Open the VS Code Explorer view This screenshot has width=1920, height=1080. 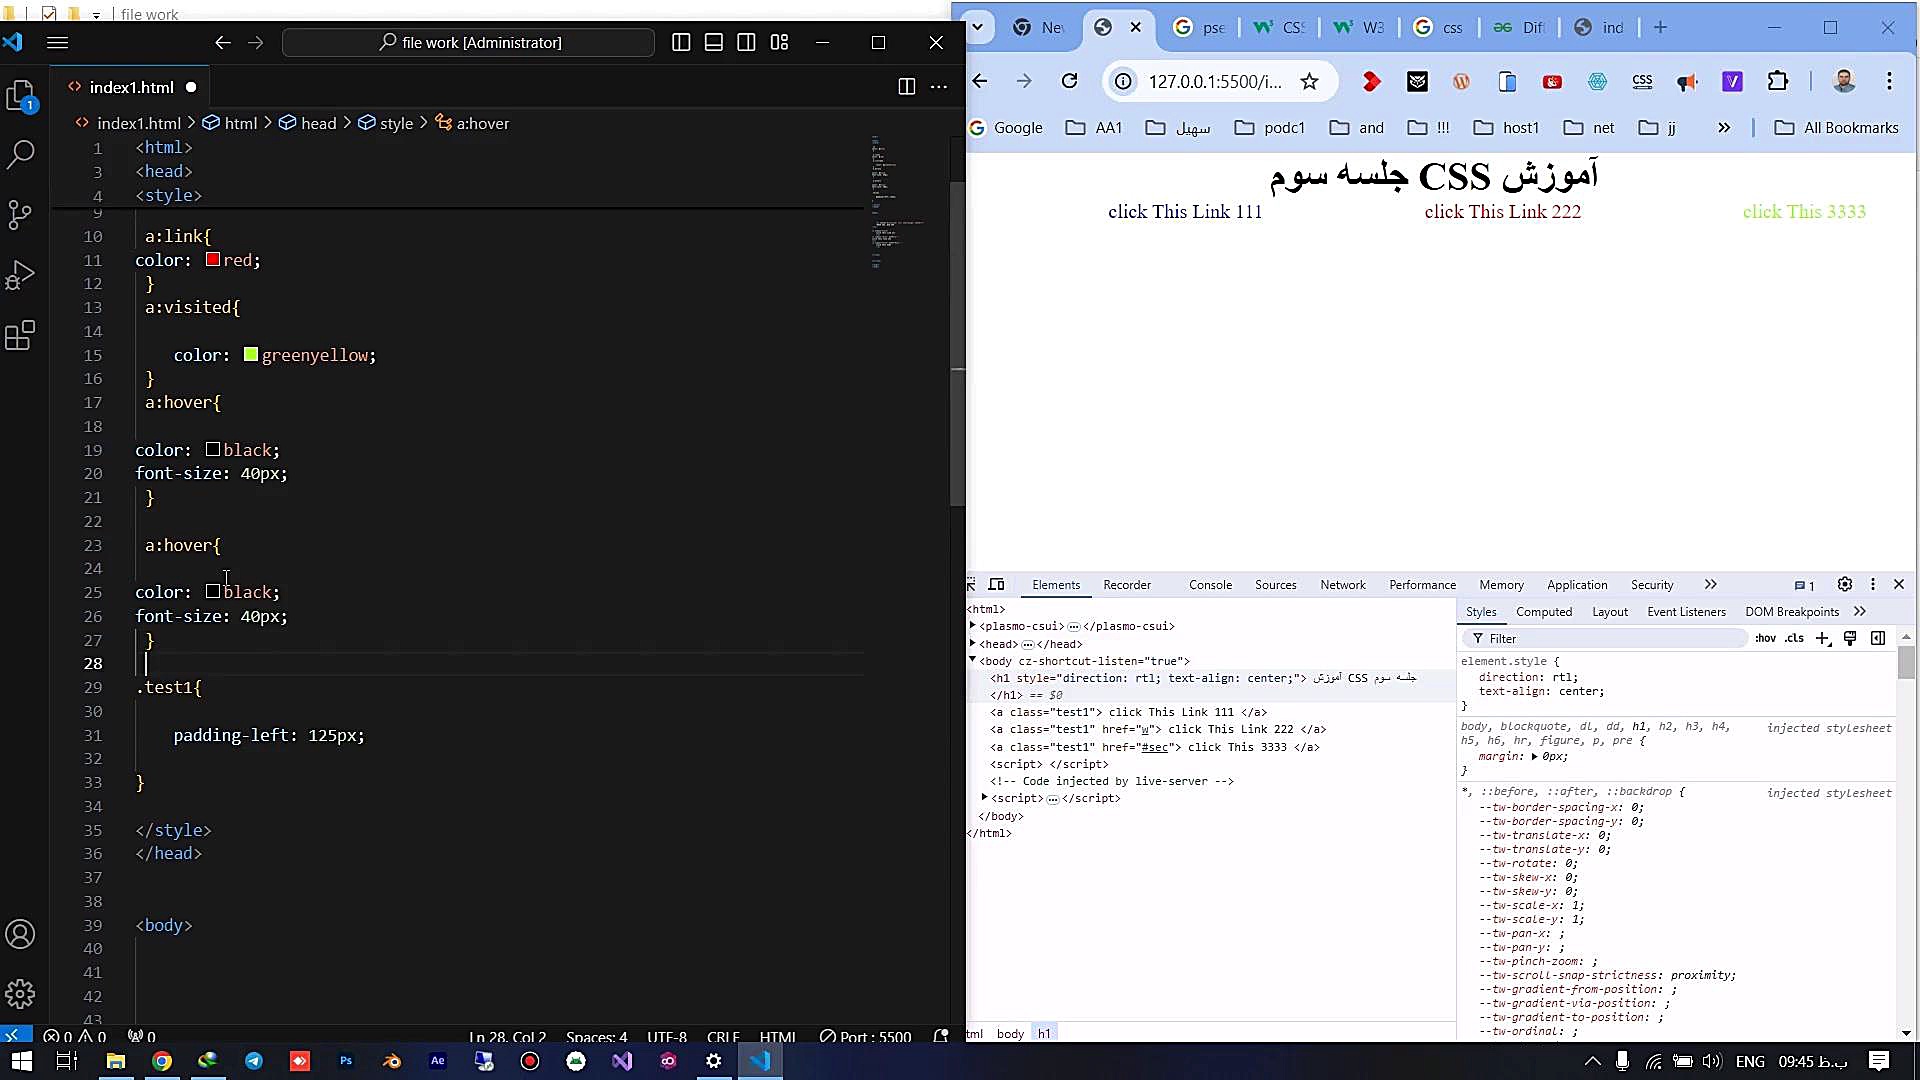pyautogui.click(x=21, y=96)
